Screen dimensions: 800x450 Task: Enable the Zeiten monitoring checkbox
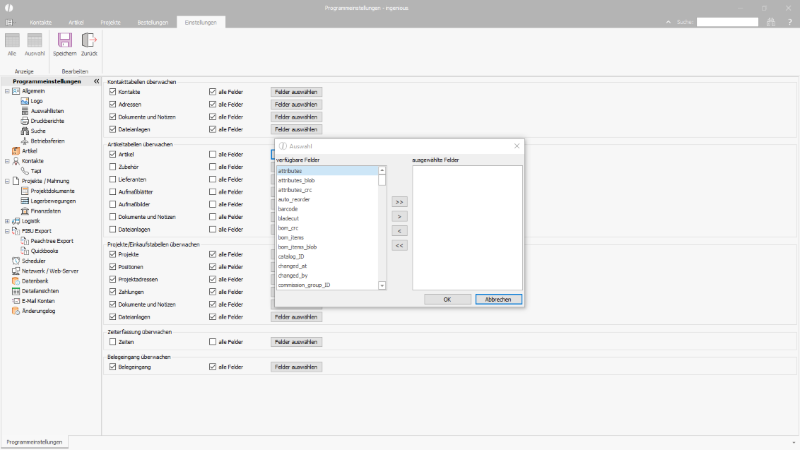coord(113,342)
